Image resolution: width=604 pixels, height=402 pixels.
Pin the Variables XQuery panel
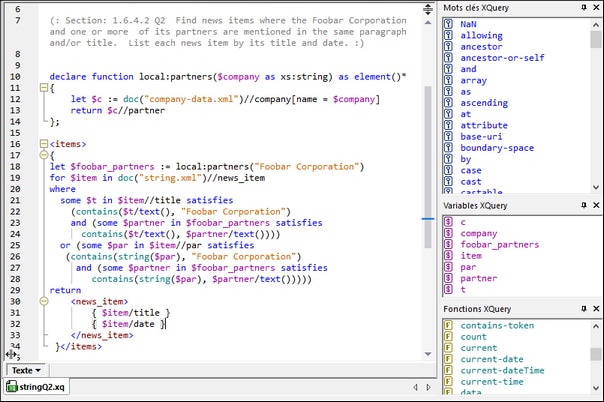tap(583, 206)
